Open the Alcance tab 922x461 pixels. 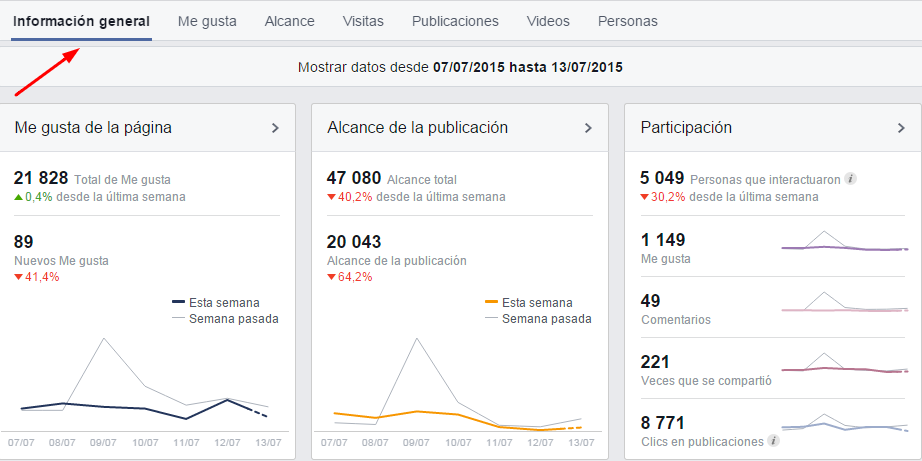(x=289, y=21)
